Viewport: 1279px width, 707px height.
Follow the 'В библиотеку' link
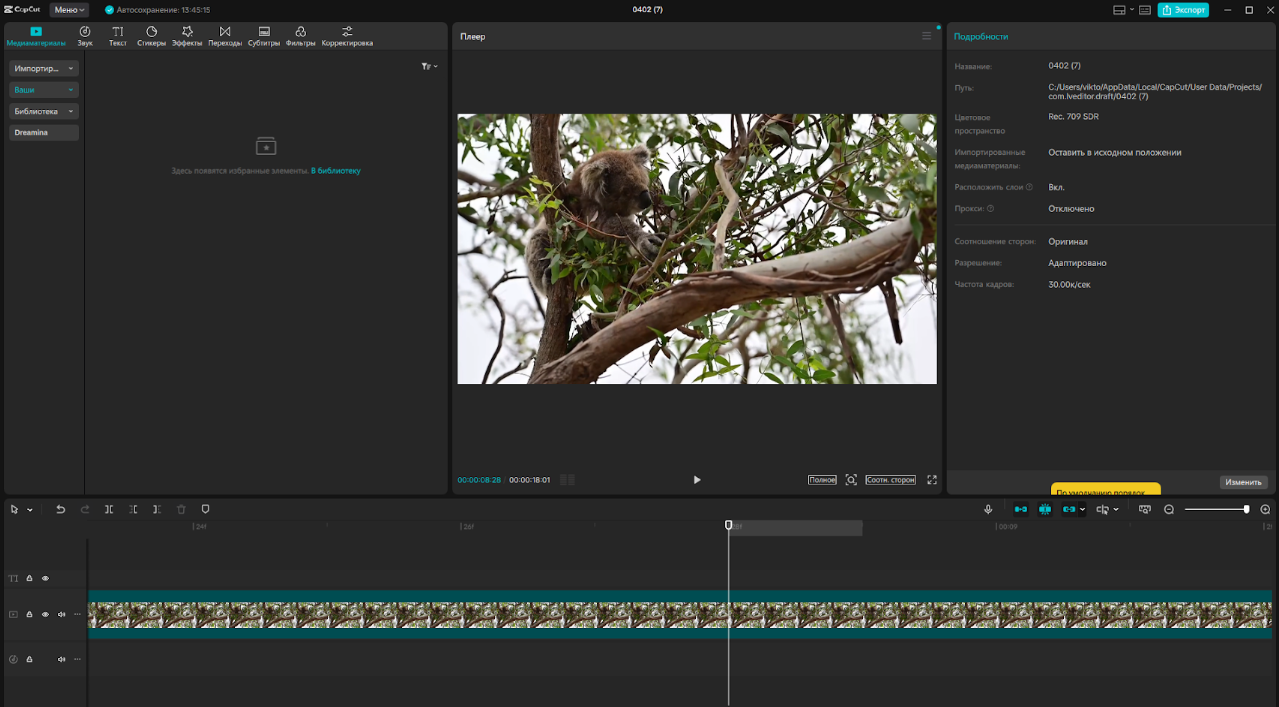tap(336, 171)
